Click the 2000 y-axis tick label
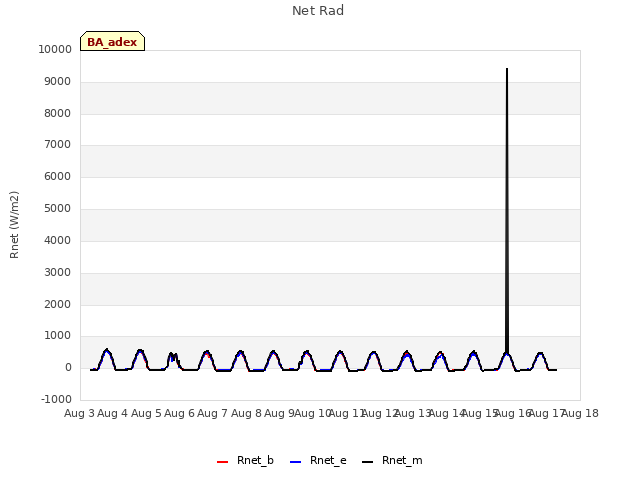The image size is (640, 480). coord(58,304)
